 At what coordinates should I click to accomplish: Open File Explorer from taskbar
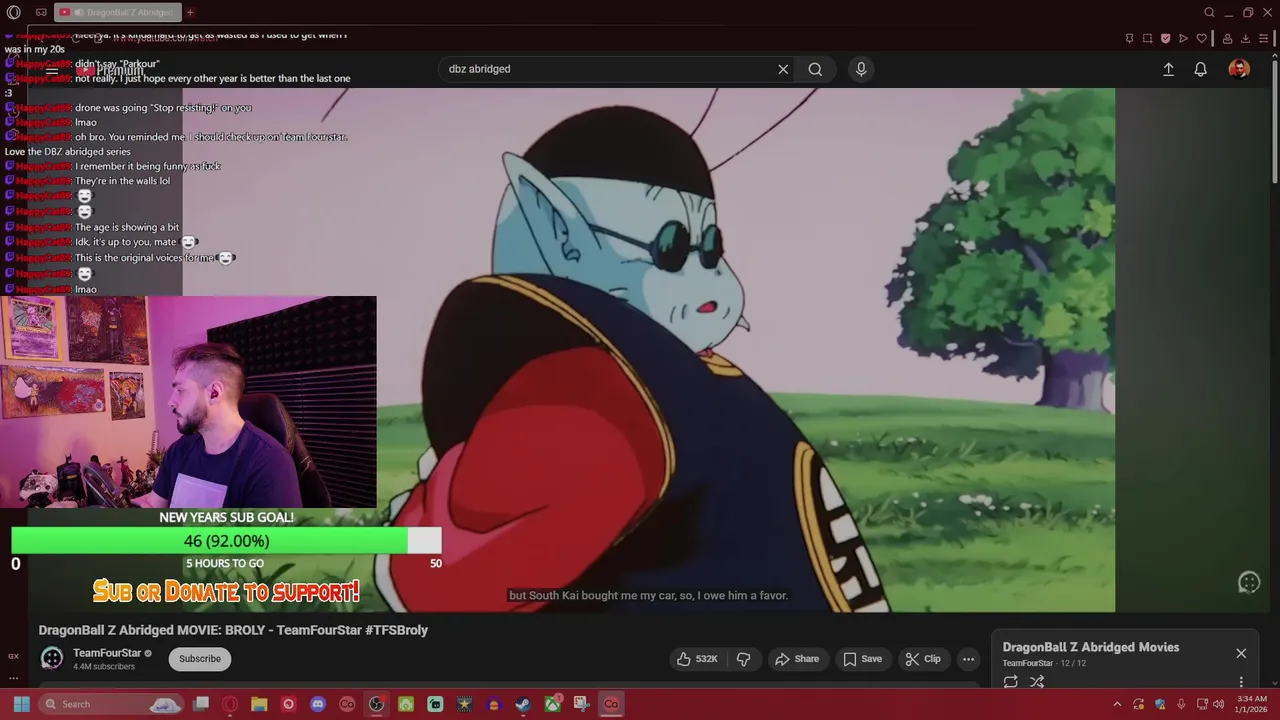260,704
